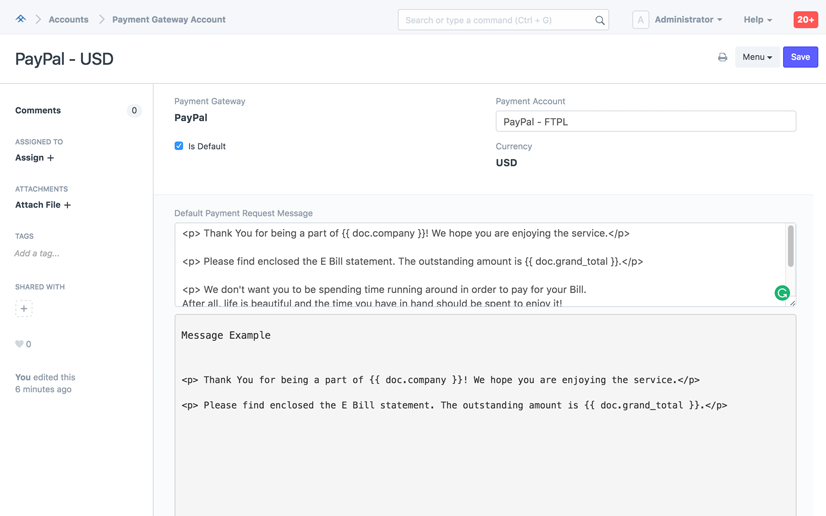Go to Accounts breadcrumb
The width and height of the screenshot is (826, 516).
pos(68,19)
